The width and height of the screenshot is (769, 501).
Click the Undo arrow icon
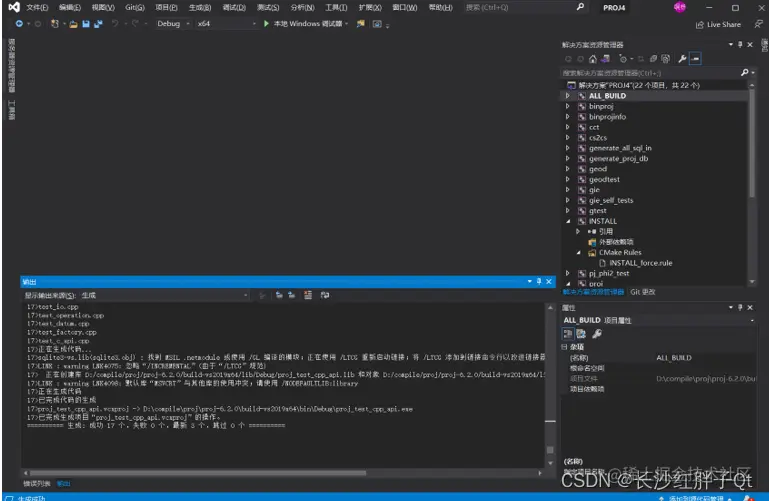click(114, 24)
